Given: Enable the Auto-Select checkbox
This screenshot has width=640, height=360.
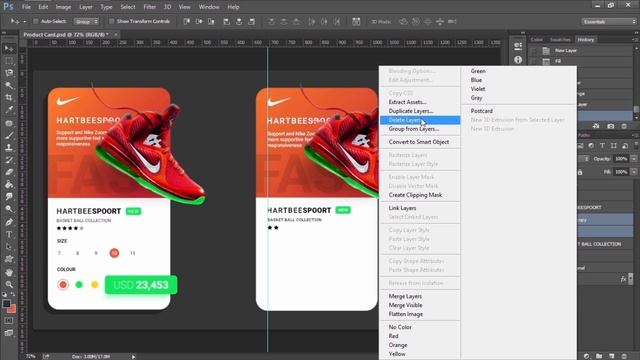Looking at the screenshot, I should pos(36,21).
